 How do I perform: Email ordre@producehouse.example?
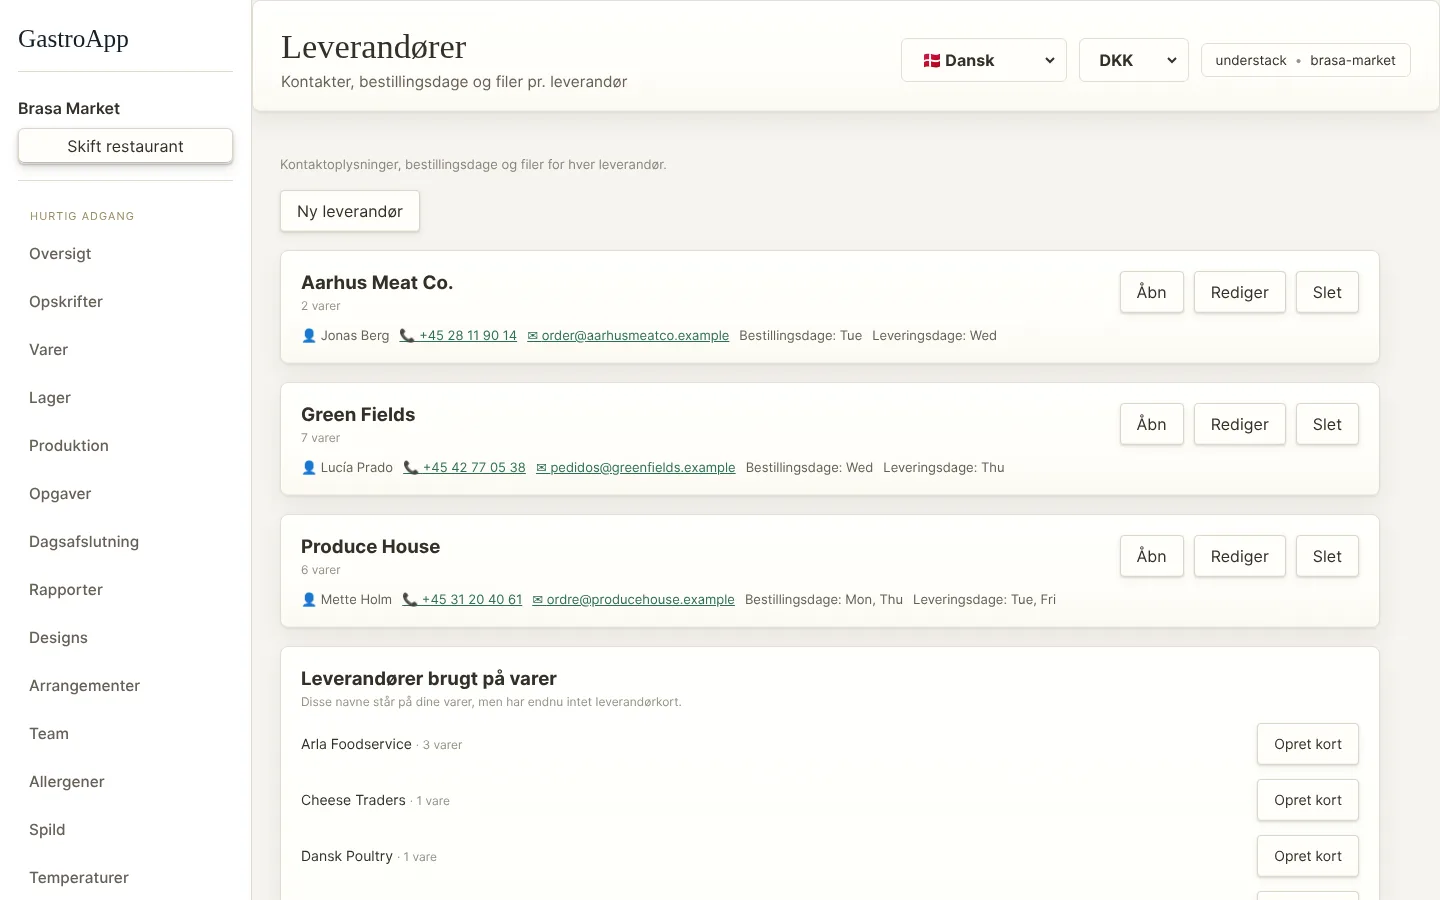pyautogui.click(x=633, y=600)
